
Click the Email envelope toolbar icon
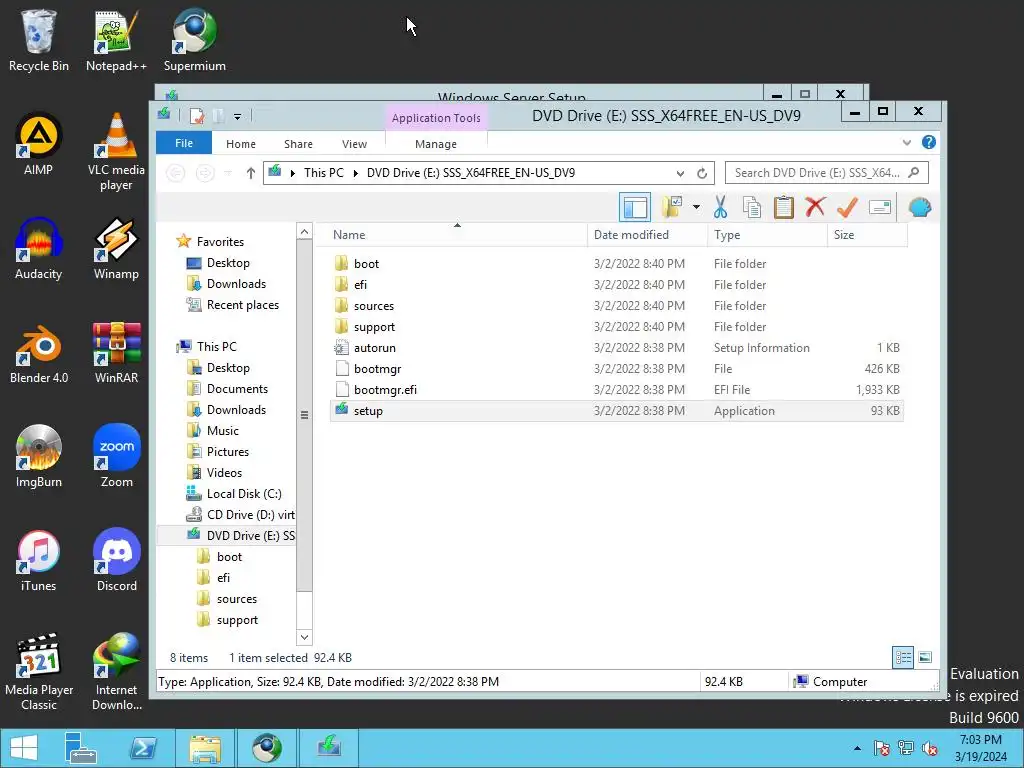(x=880, y=208)
